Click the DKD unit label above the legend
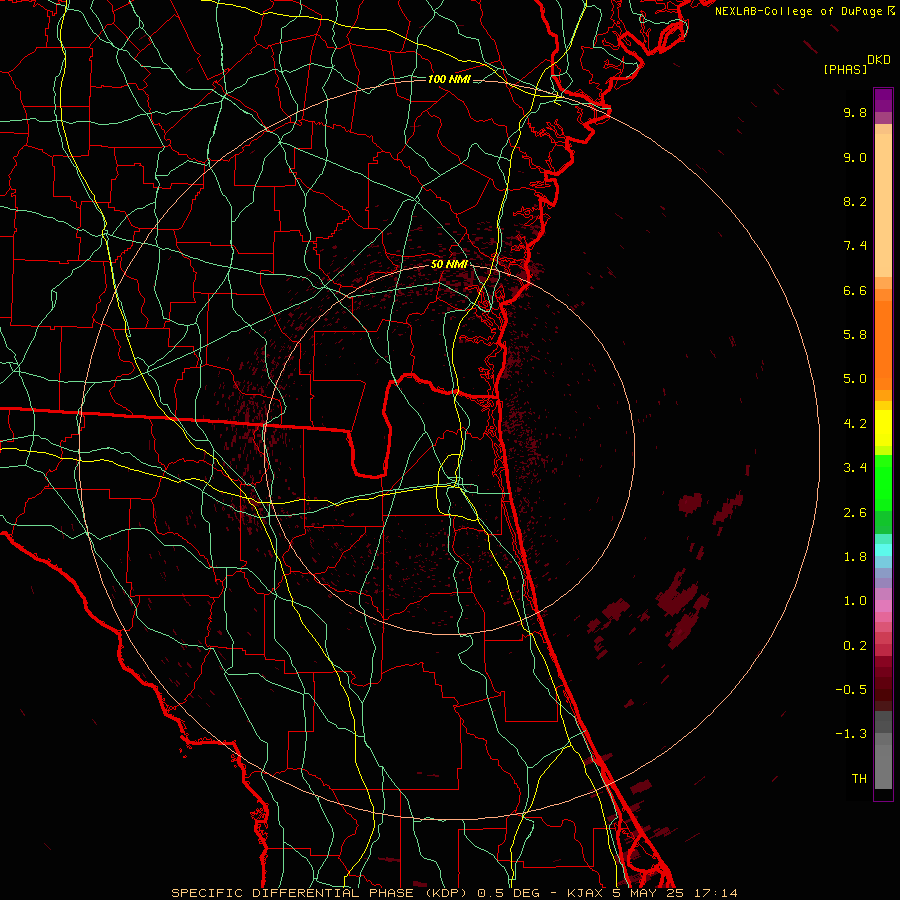The height and width of the screenshot is (900, 900). point(879,60)
